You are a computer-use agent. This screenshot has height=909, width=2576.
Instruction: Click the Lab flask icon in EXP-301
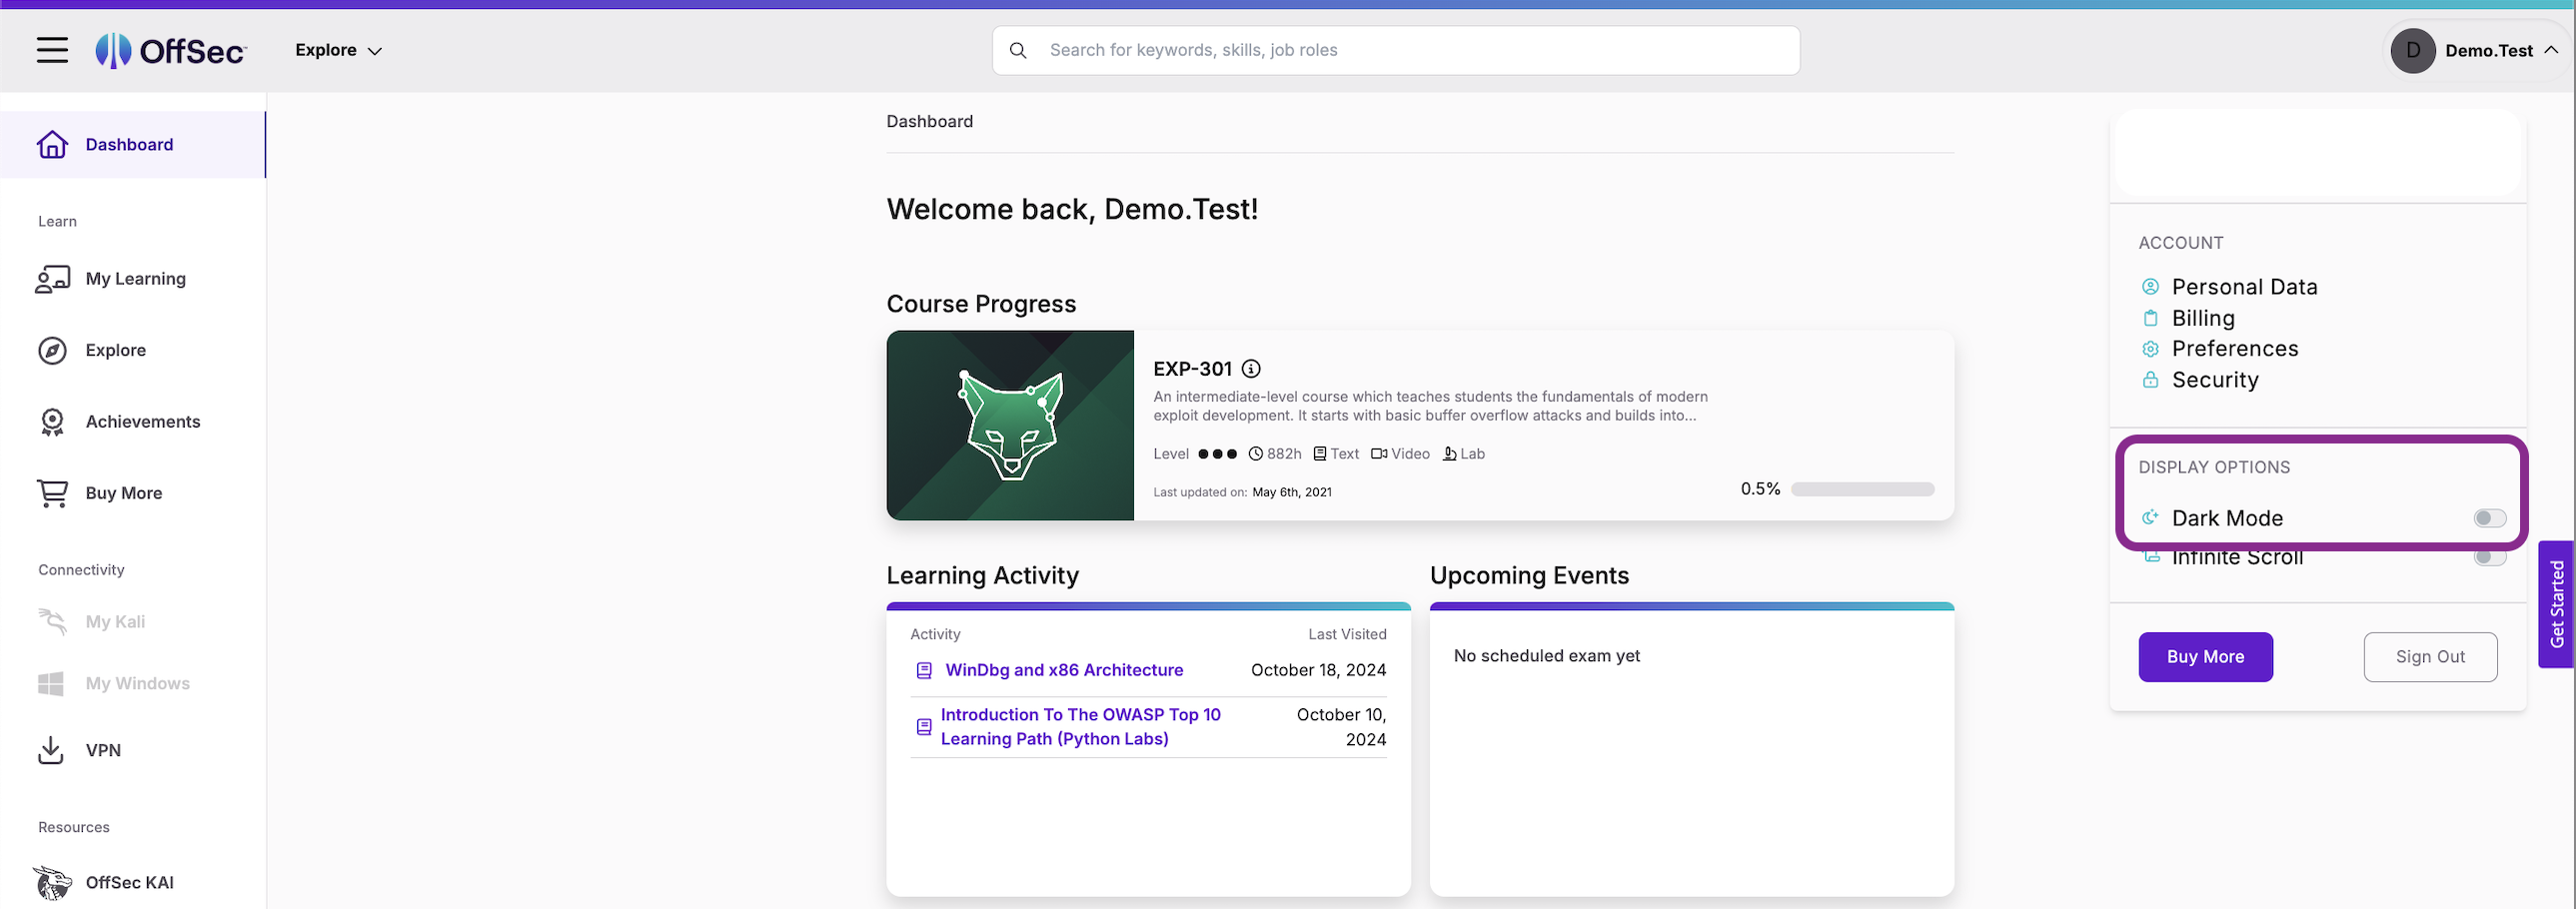[x=1450, y=454]
